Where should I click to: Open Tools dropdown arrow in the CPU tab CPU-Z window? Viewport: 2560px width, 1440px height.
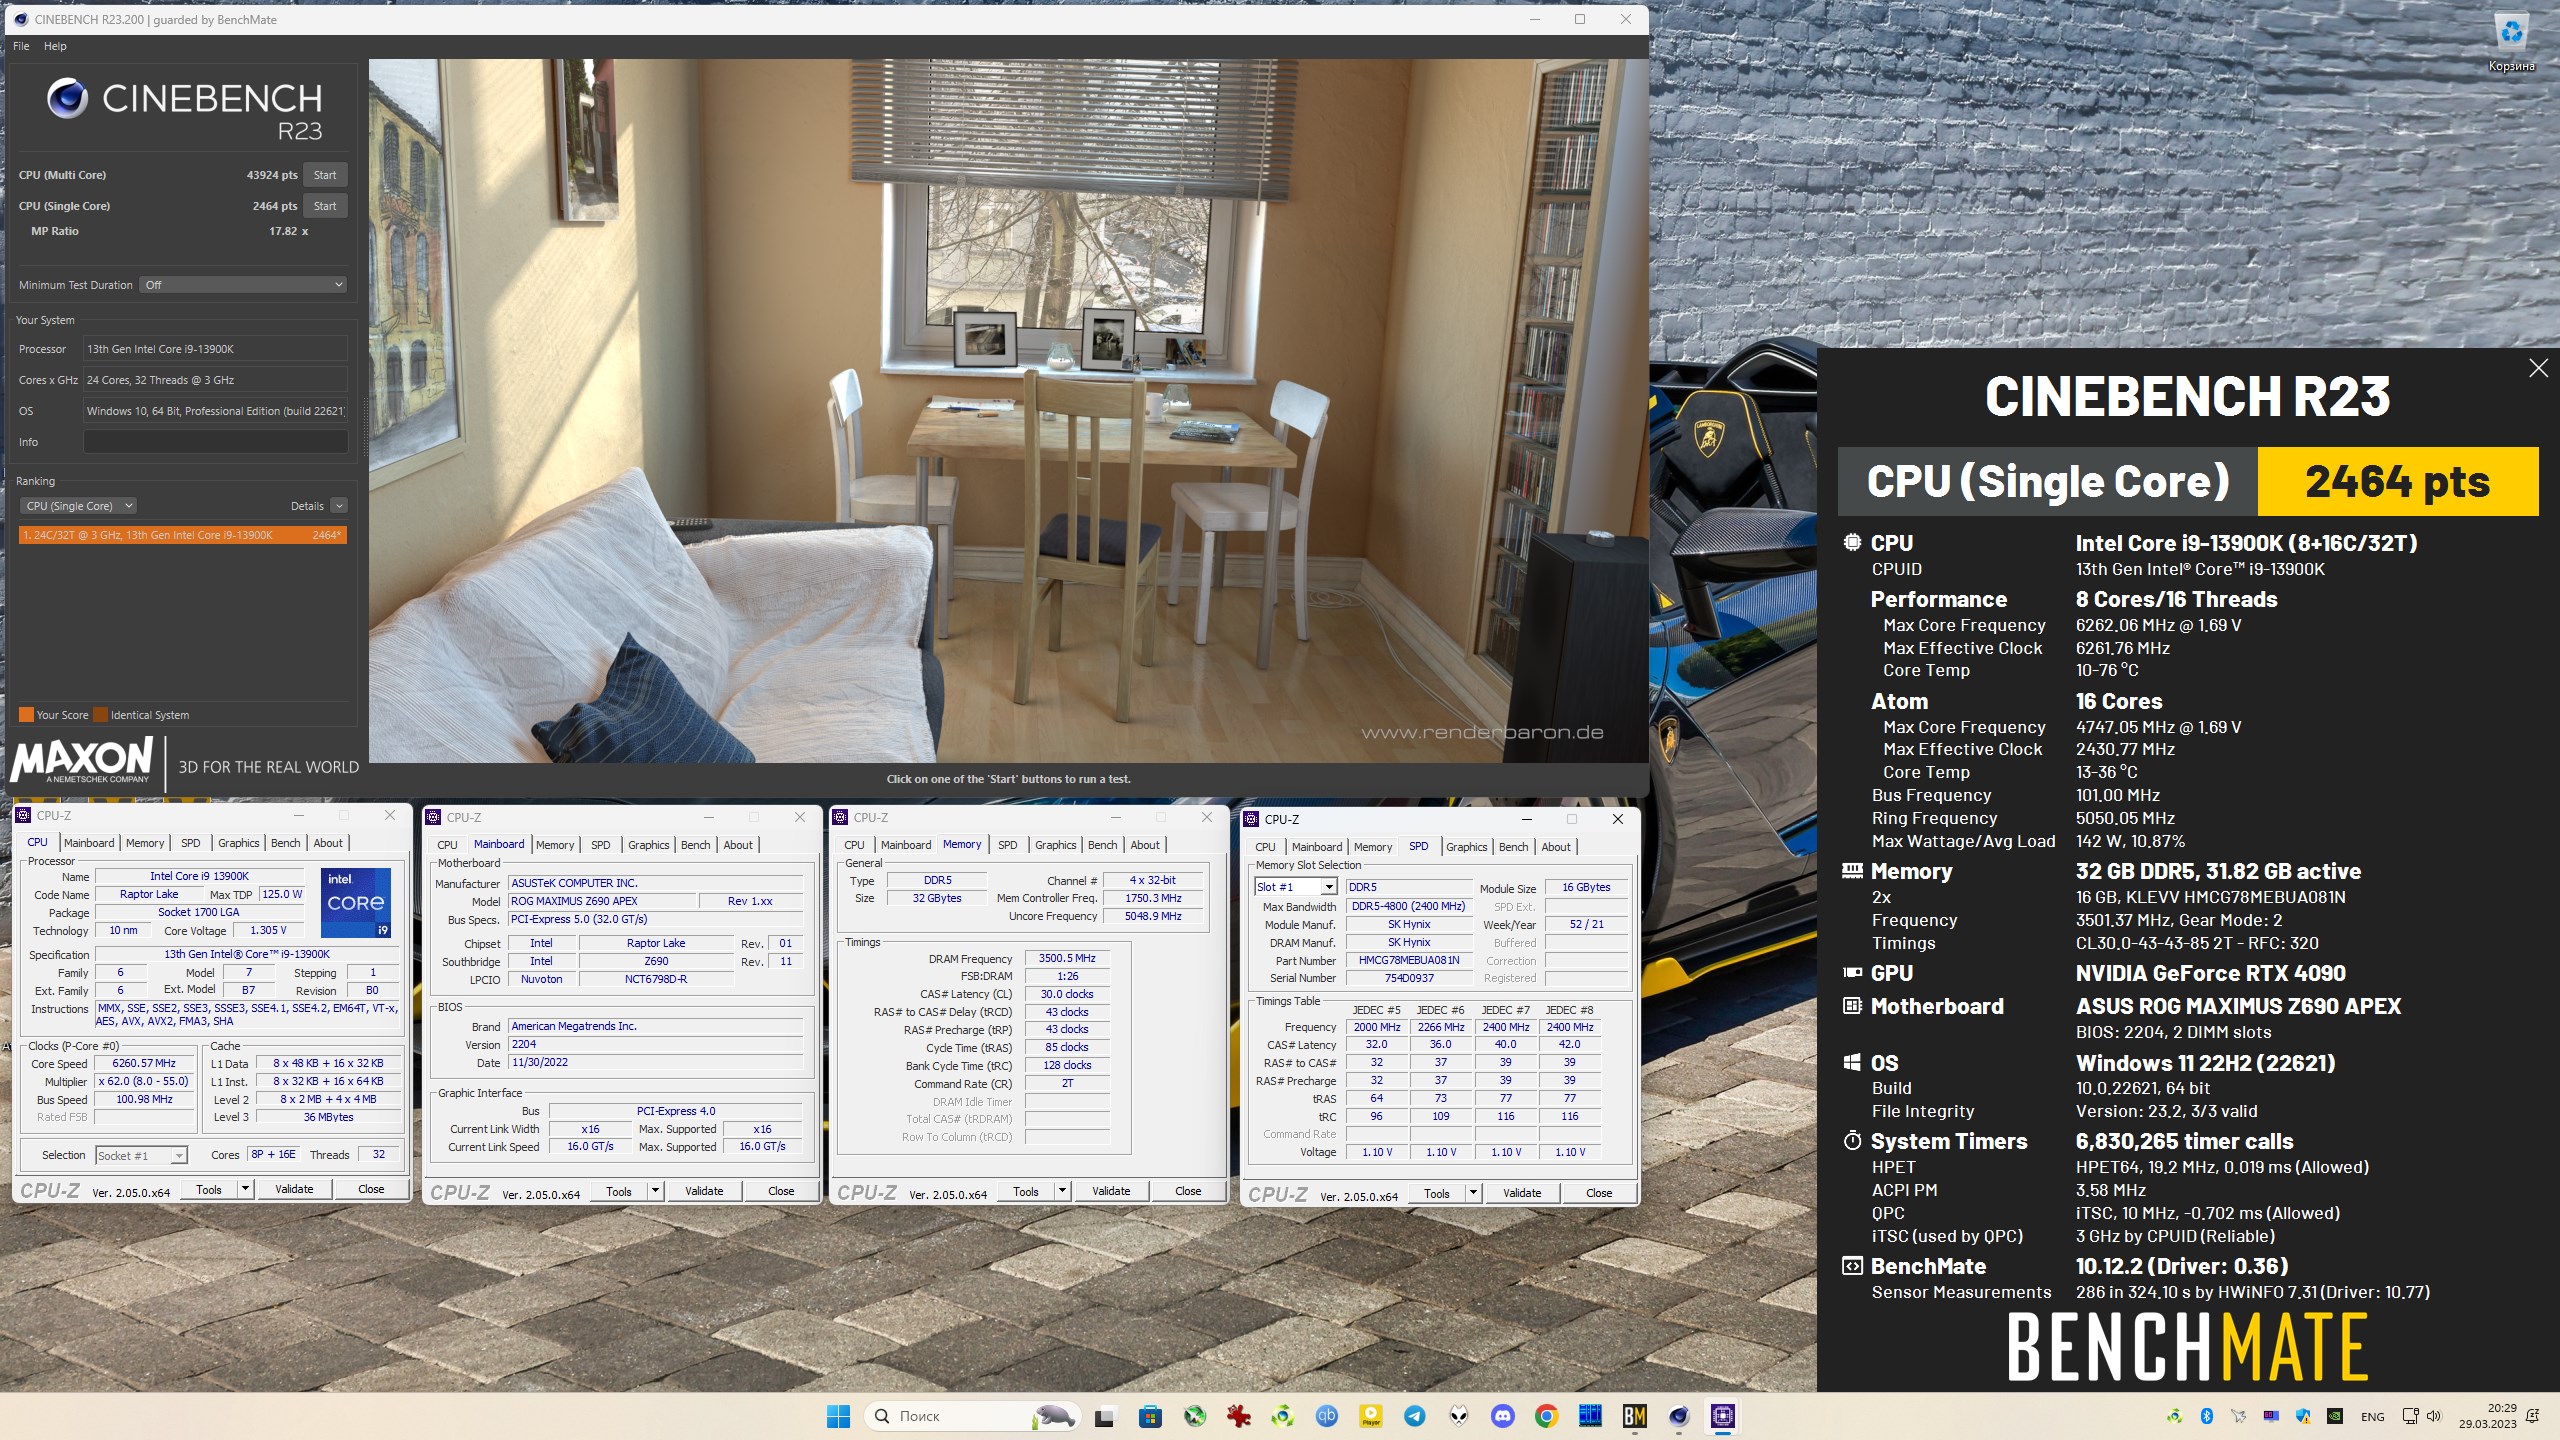pos(244,1189)
